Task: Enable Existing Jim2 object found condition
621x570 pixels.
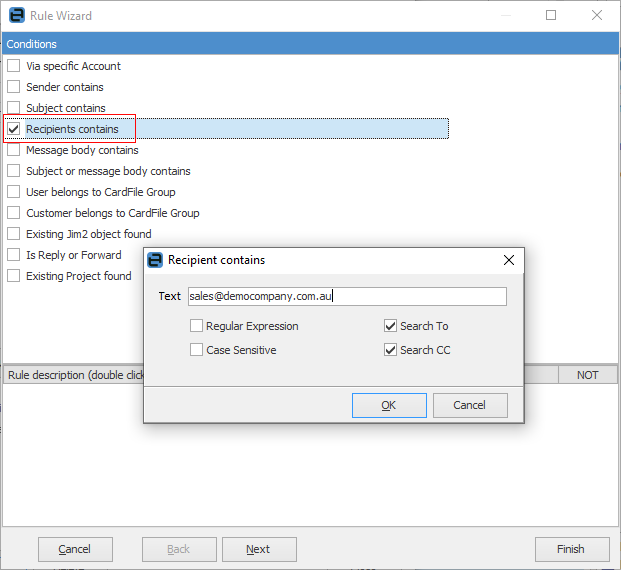Action: [x=13, y=234]
